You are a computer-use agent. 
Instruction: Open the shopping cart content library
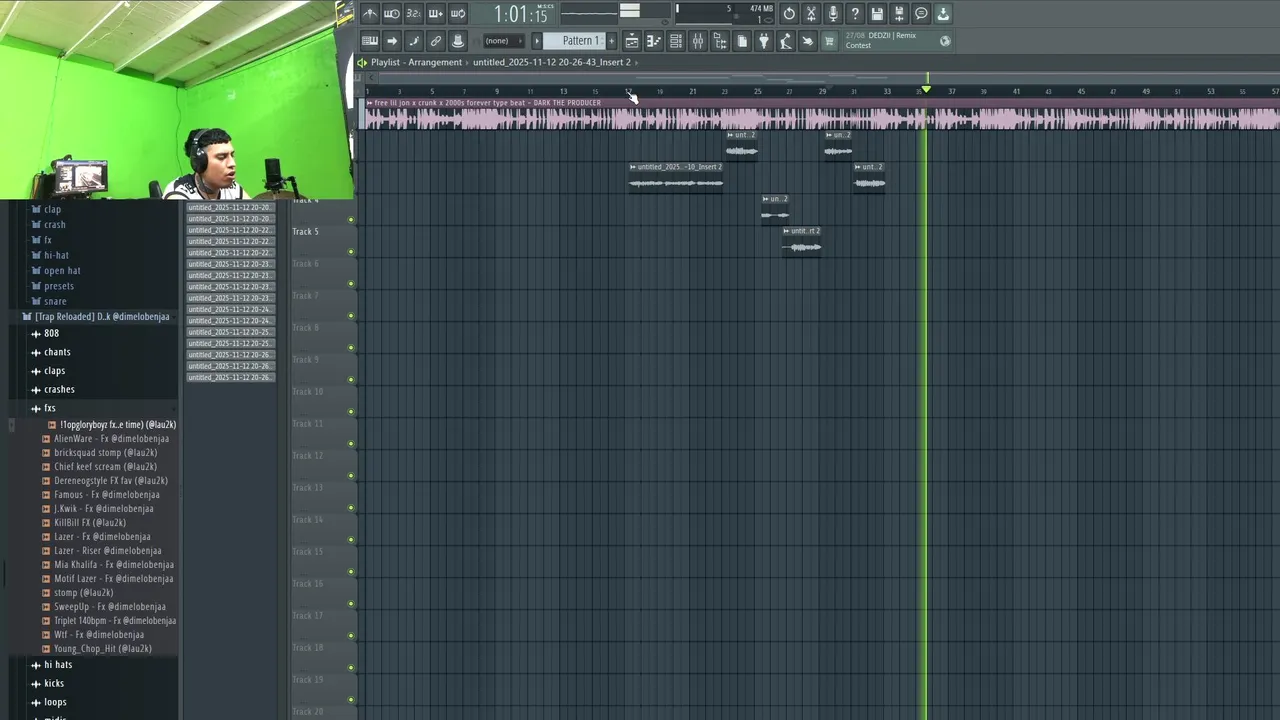[x=829, y=41]
